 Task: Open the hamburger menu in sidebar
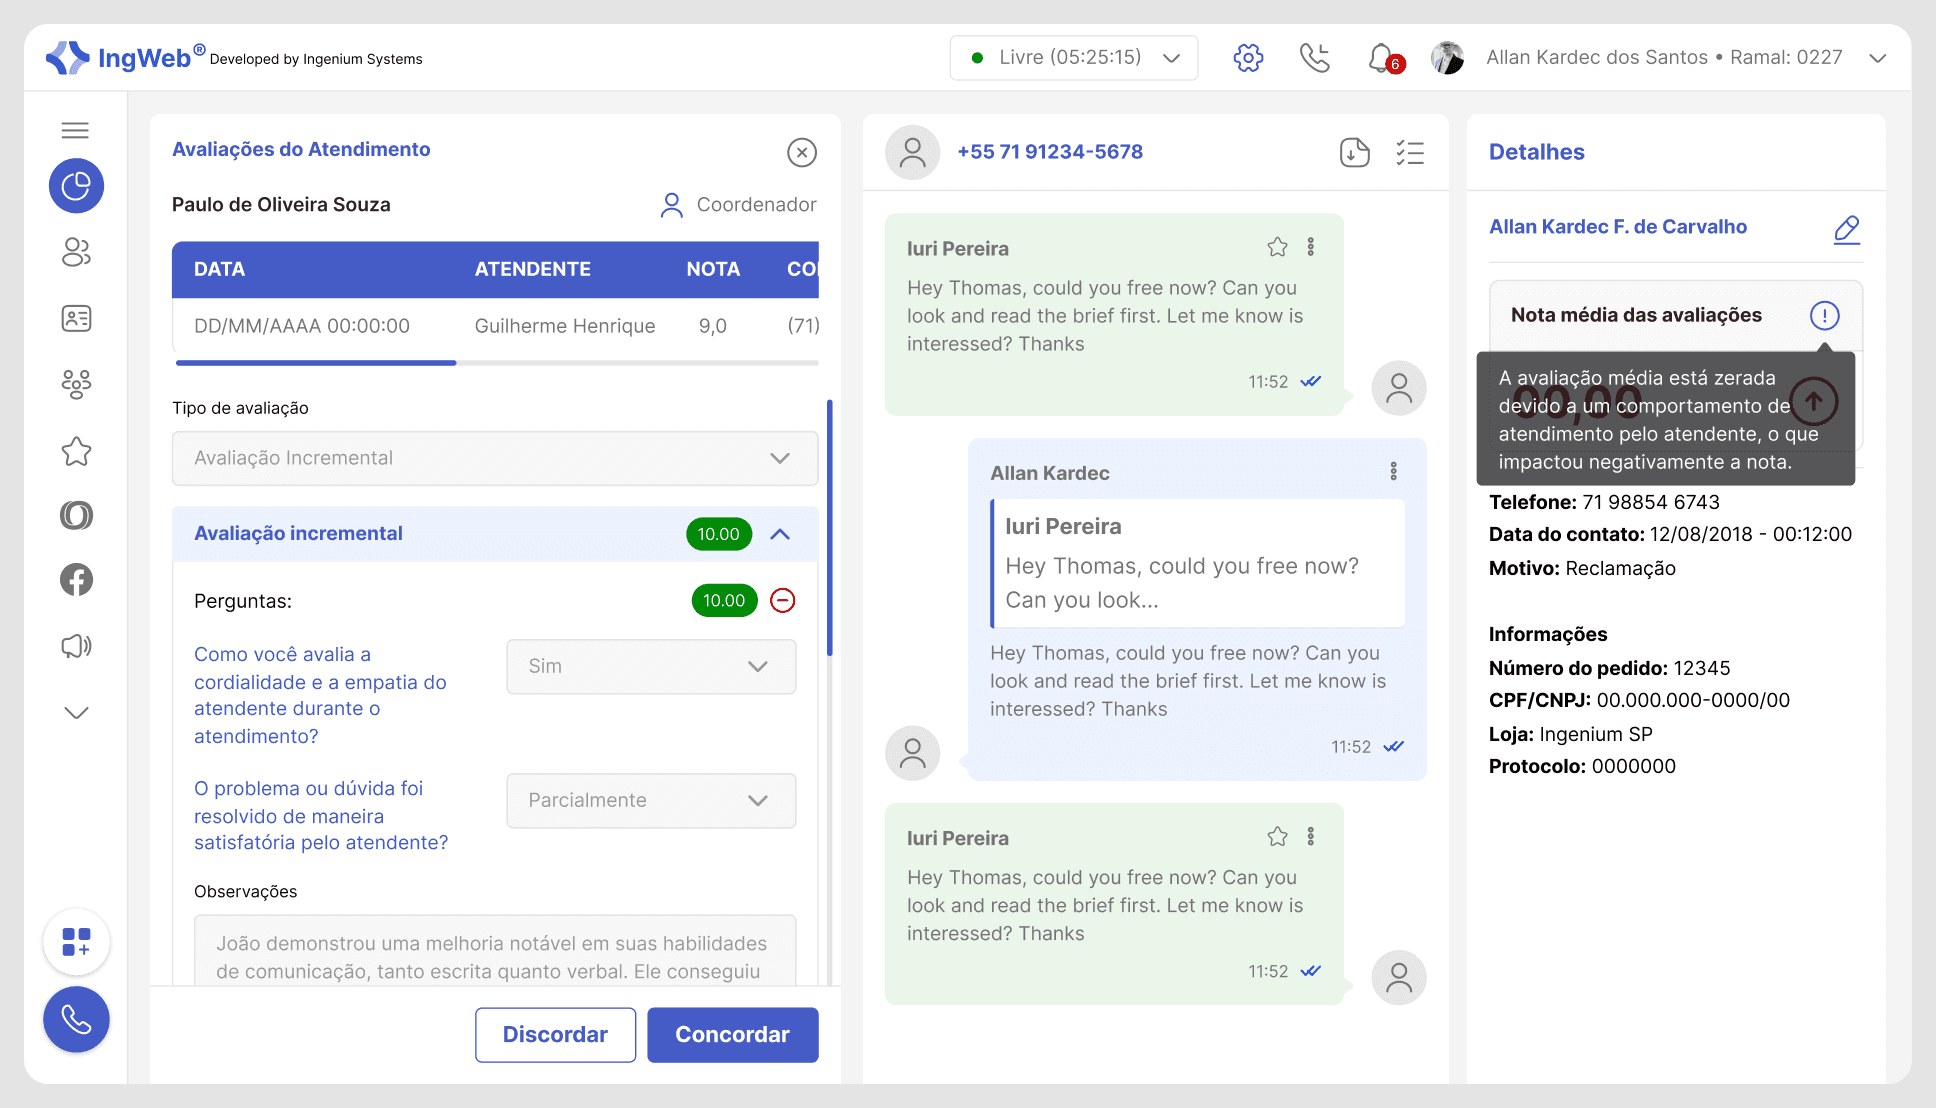(x=75, y=130)
